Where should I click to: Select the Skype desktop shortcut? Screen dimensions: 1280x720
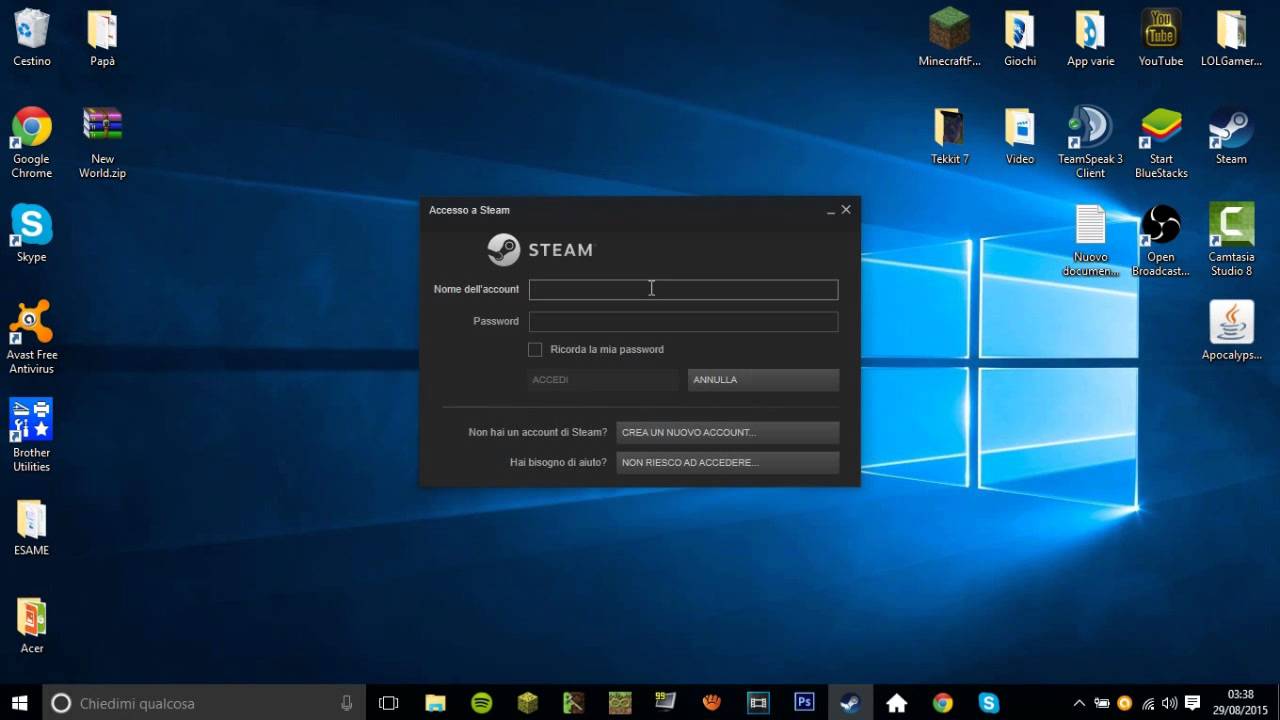pyautogui.click(x=32, y=234)
